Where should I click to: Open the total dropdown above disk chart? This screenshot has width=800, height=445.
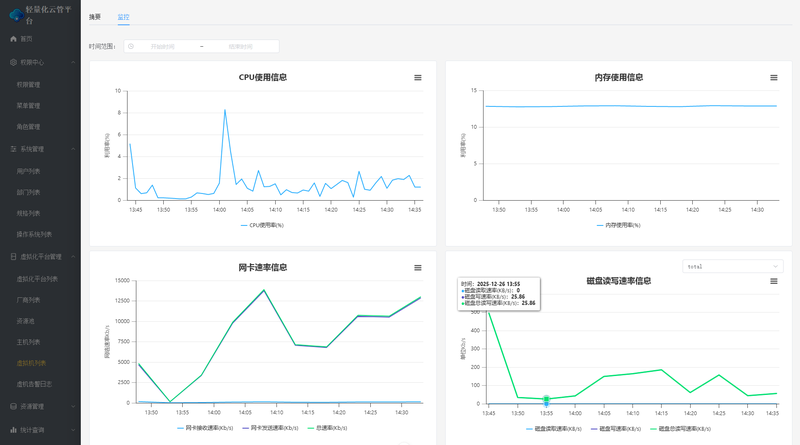click(732, 267)
